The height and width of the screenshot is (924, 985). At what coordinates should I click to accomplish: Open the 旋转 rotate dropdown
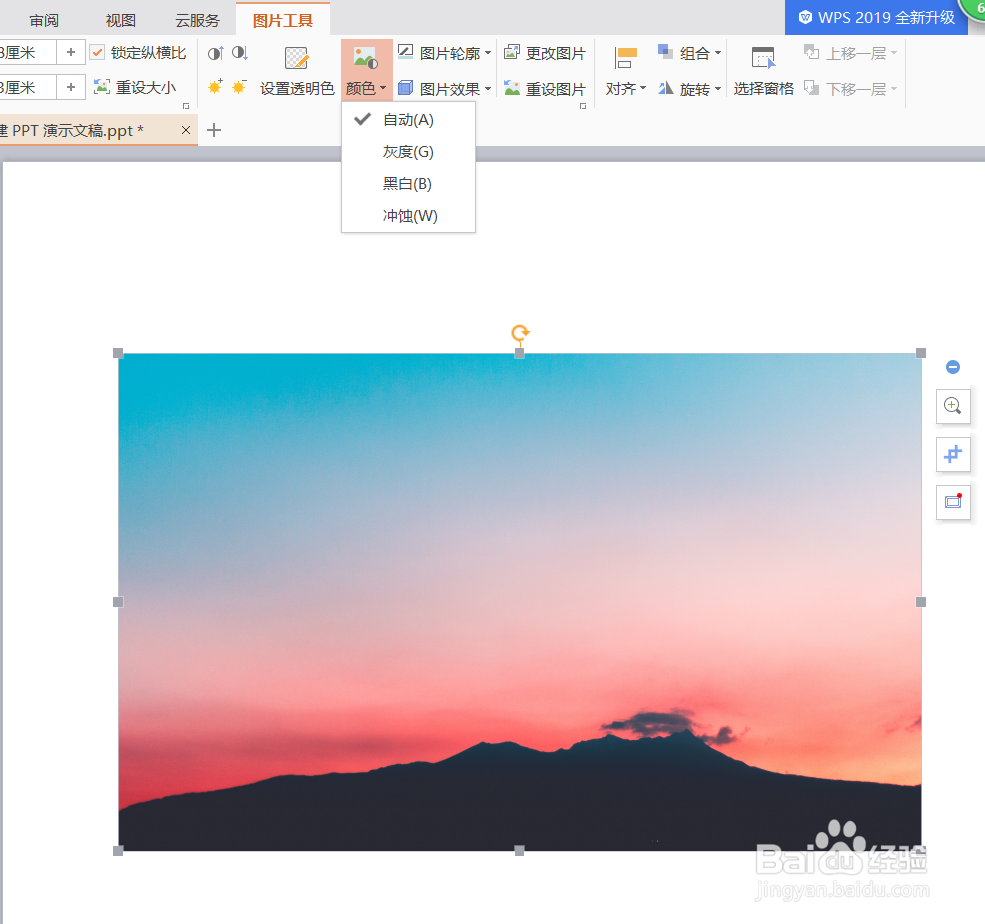(x=689, y=89)
